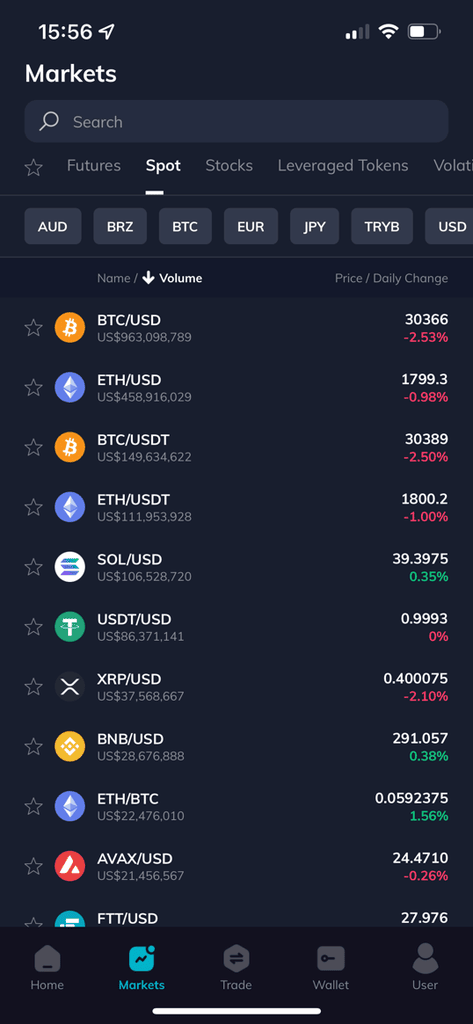
Task: Tap the Solana logo for SOL/USD
Action: pyautogui.click(x=70, y=567)
